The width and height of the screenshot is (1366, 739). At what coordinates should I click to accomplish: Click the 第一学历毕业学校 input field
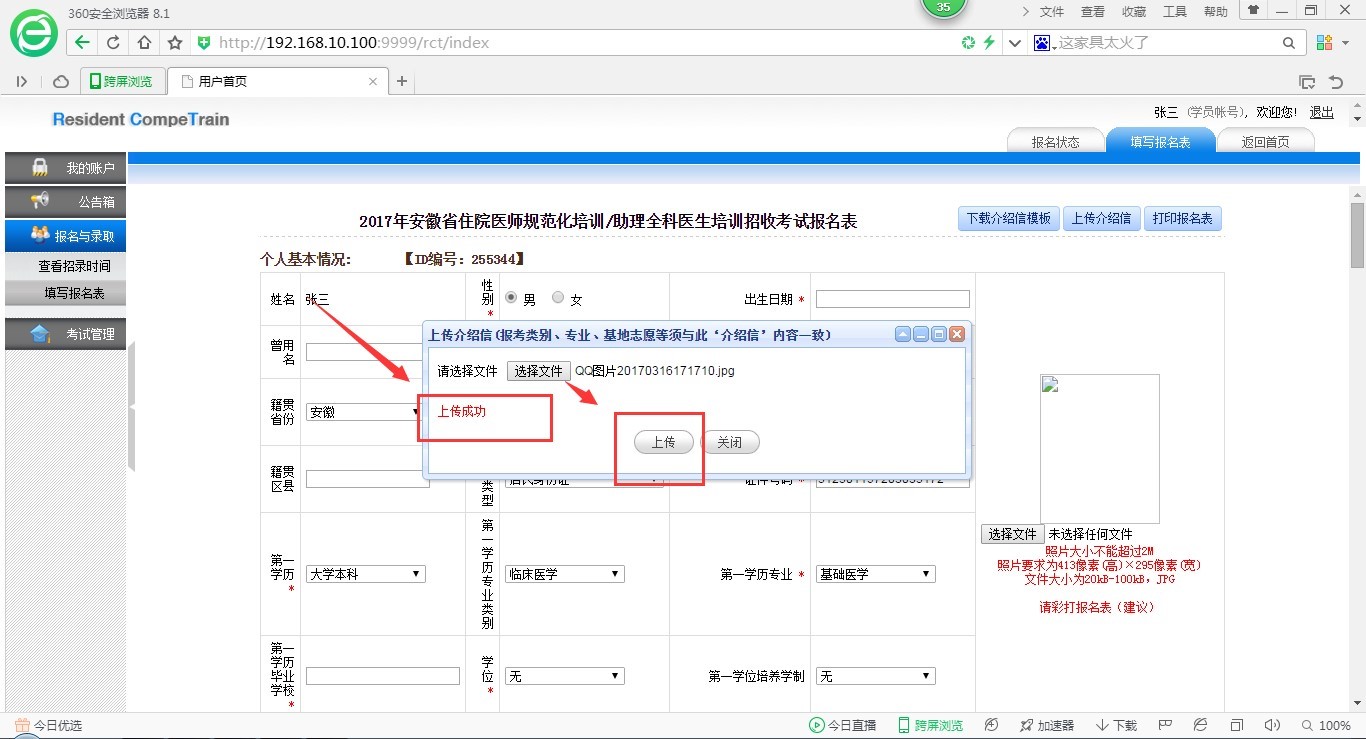click(x=383, y=676)
